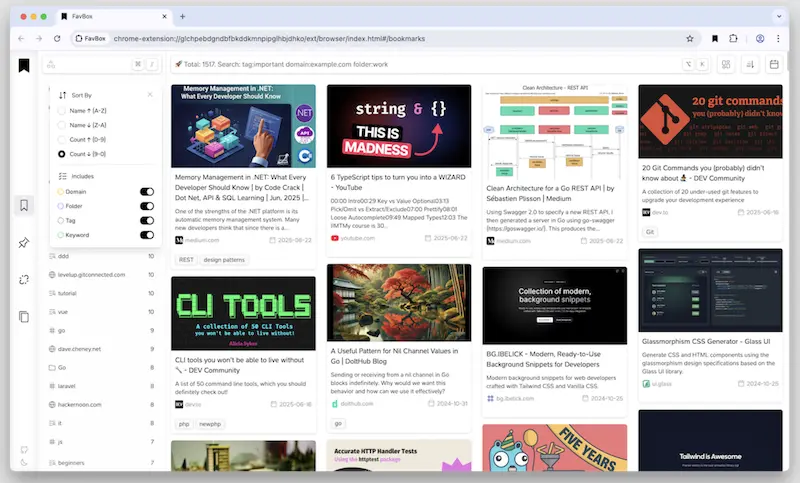Toggle the Folder include switch

tap(147, 206)
